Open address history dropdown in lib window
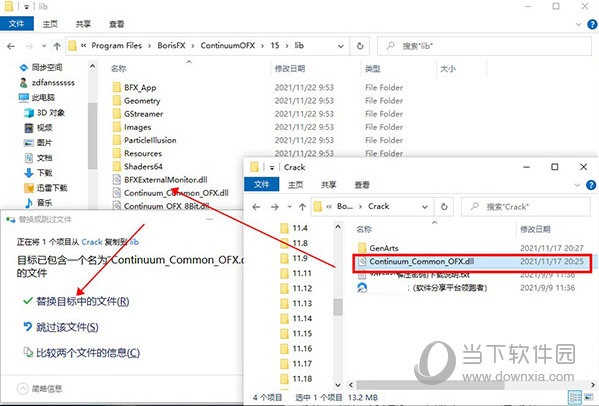The image size is (599, 406). tap(340, 46)
